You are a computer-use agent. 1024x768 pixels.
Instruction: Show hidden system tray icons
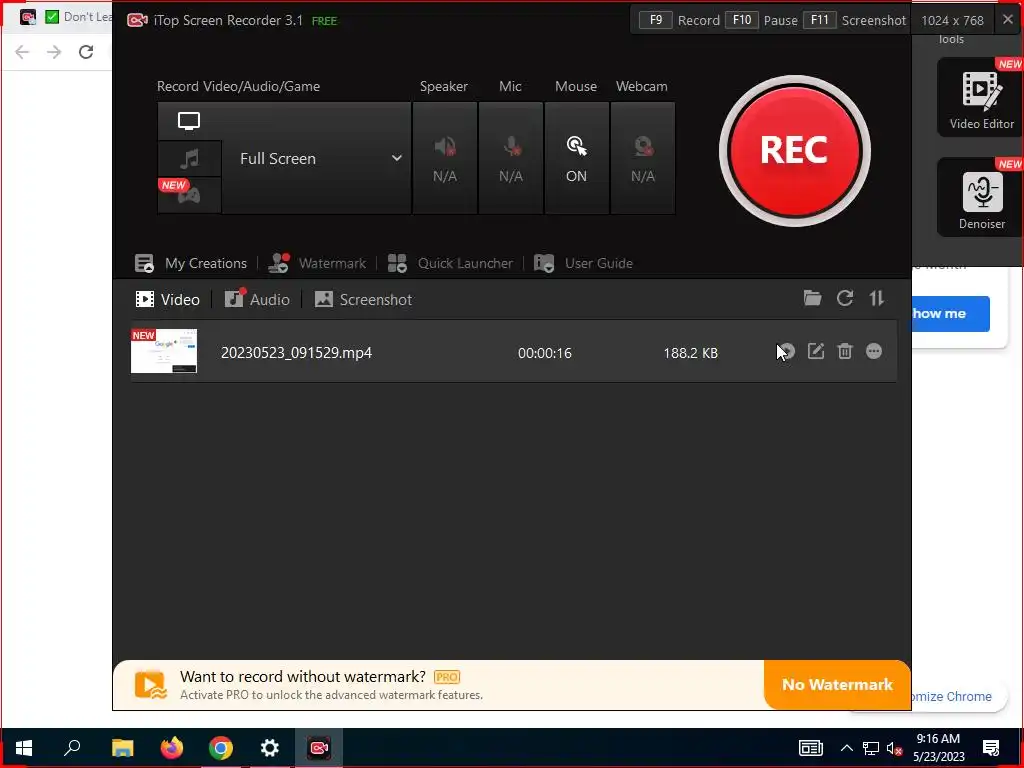(x=846, y=748)
